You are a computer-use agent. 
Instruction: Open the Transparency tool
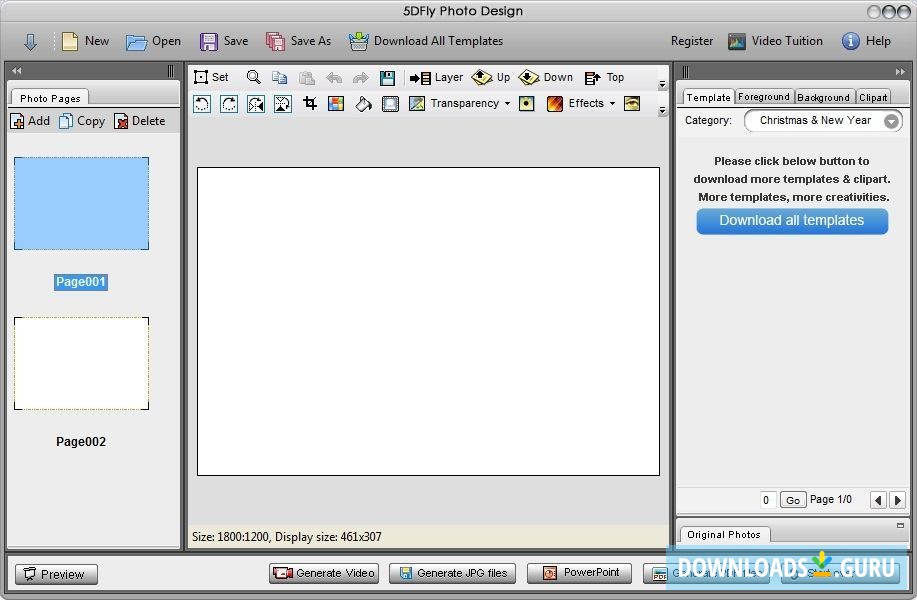tap(454, 104)
